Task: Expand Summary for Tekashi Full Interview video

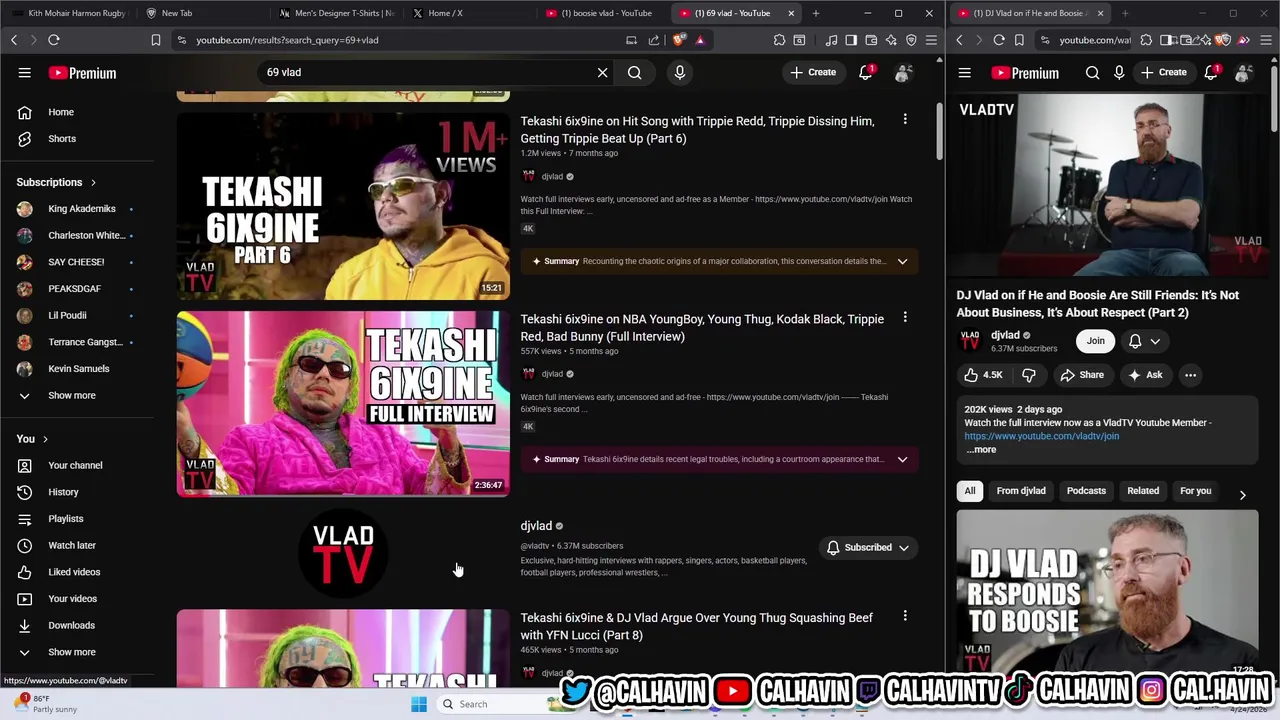Action: point(902,459)
